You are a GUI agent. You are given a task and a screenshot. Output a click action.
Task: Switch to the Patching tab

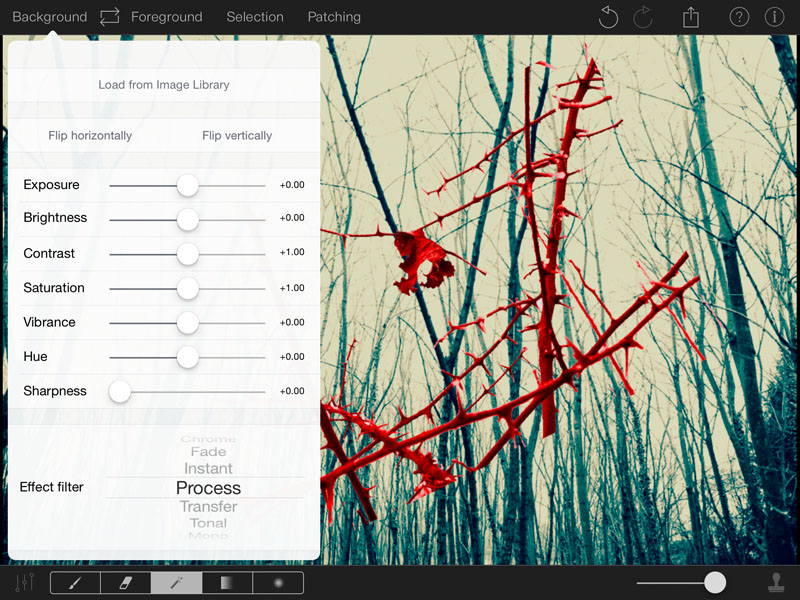(x=334, y=17)
